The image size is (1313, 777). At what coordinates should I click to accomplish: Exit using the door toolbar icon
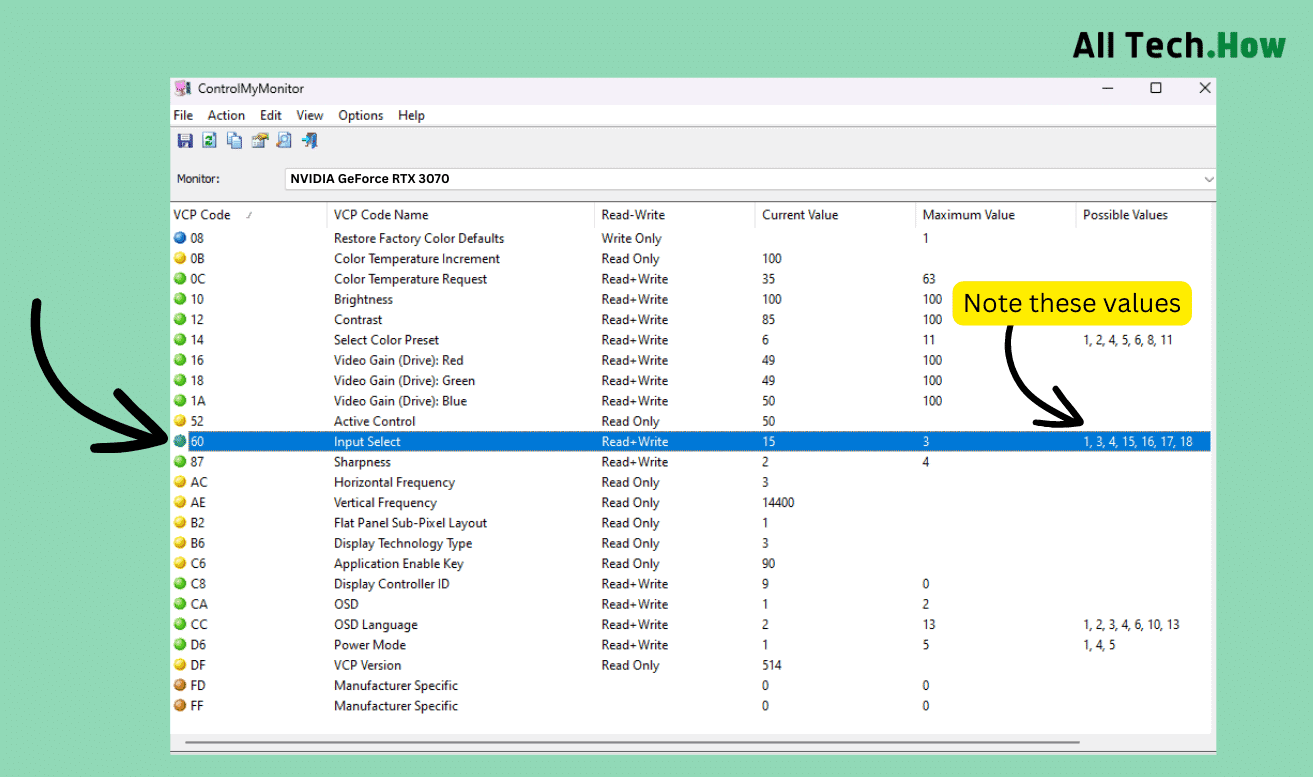click(x=309, y=140)
